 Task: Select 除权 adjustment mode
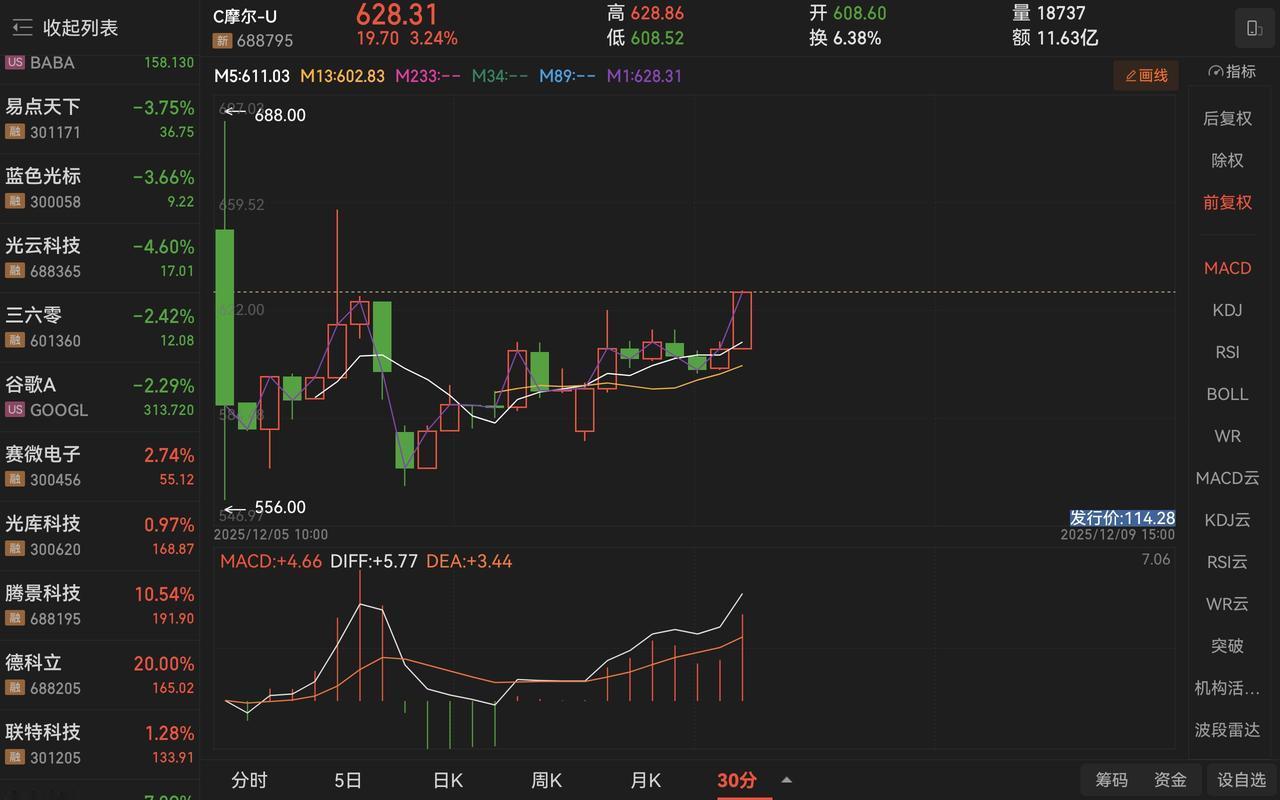tap(1227, 160)
